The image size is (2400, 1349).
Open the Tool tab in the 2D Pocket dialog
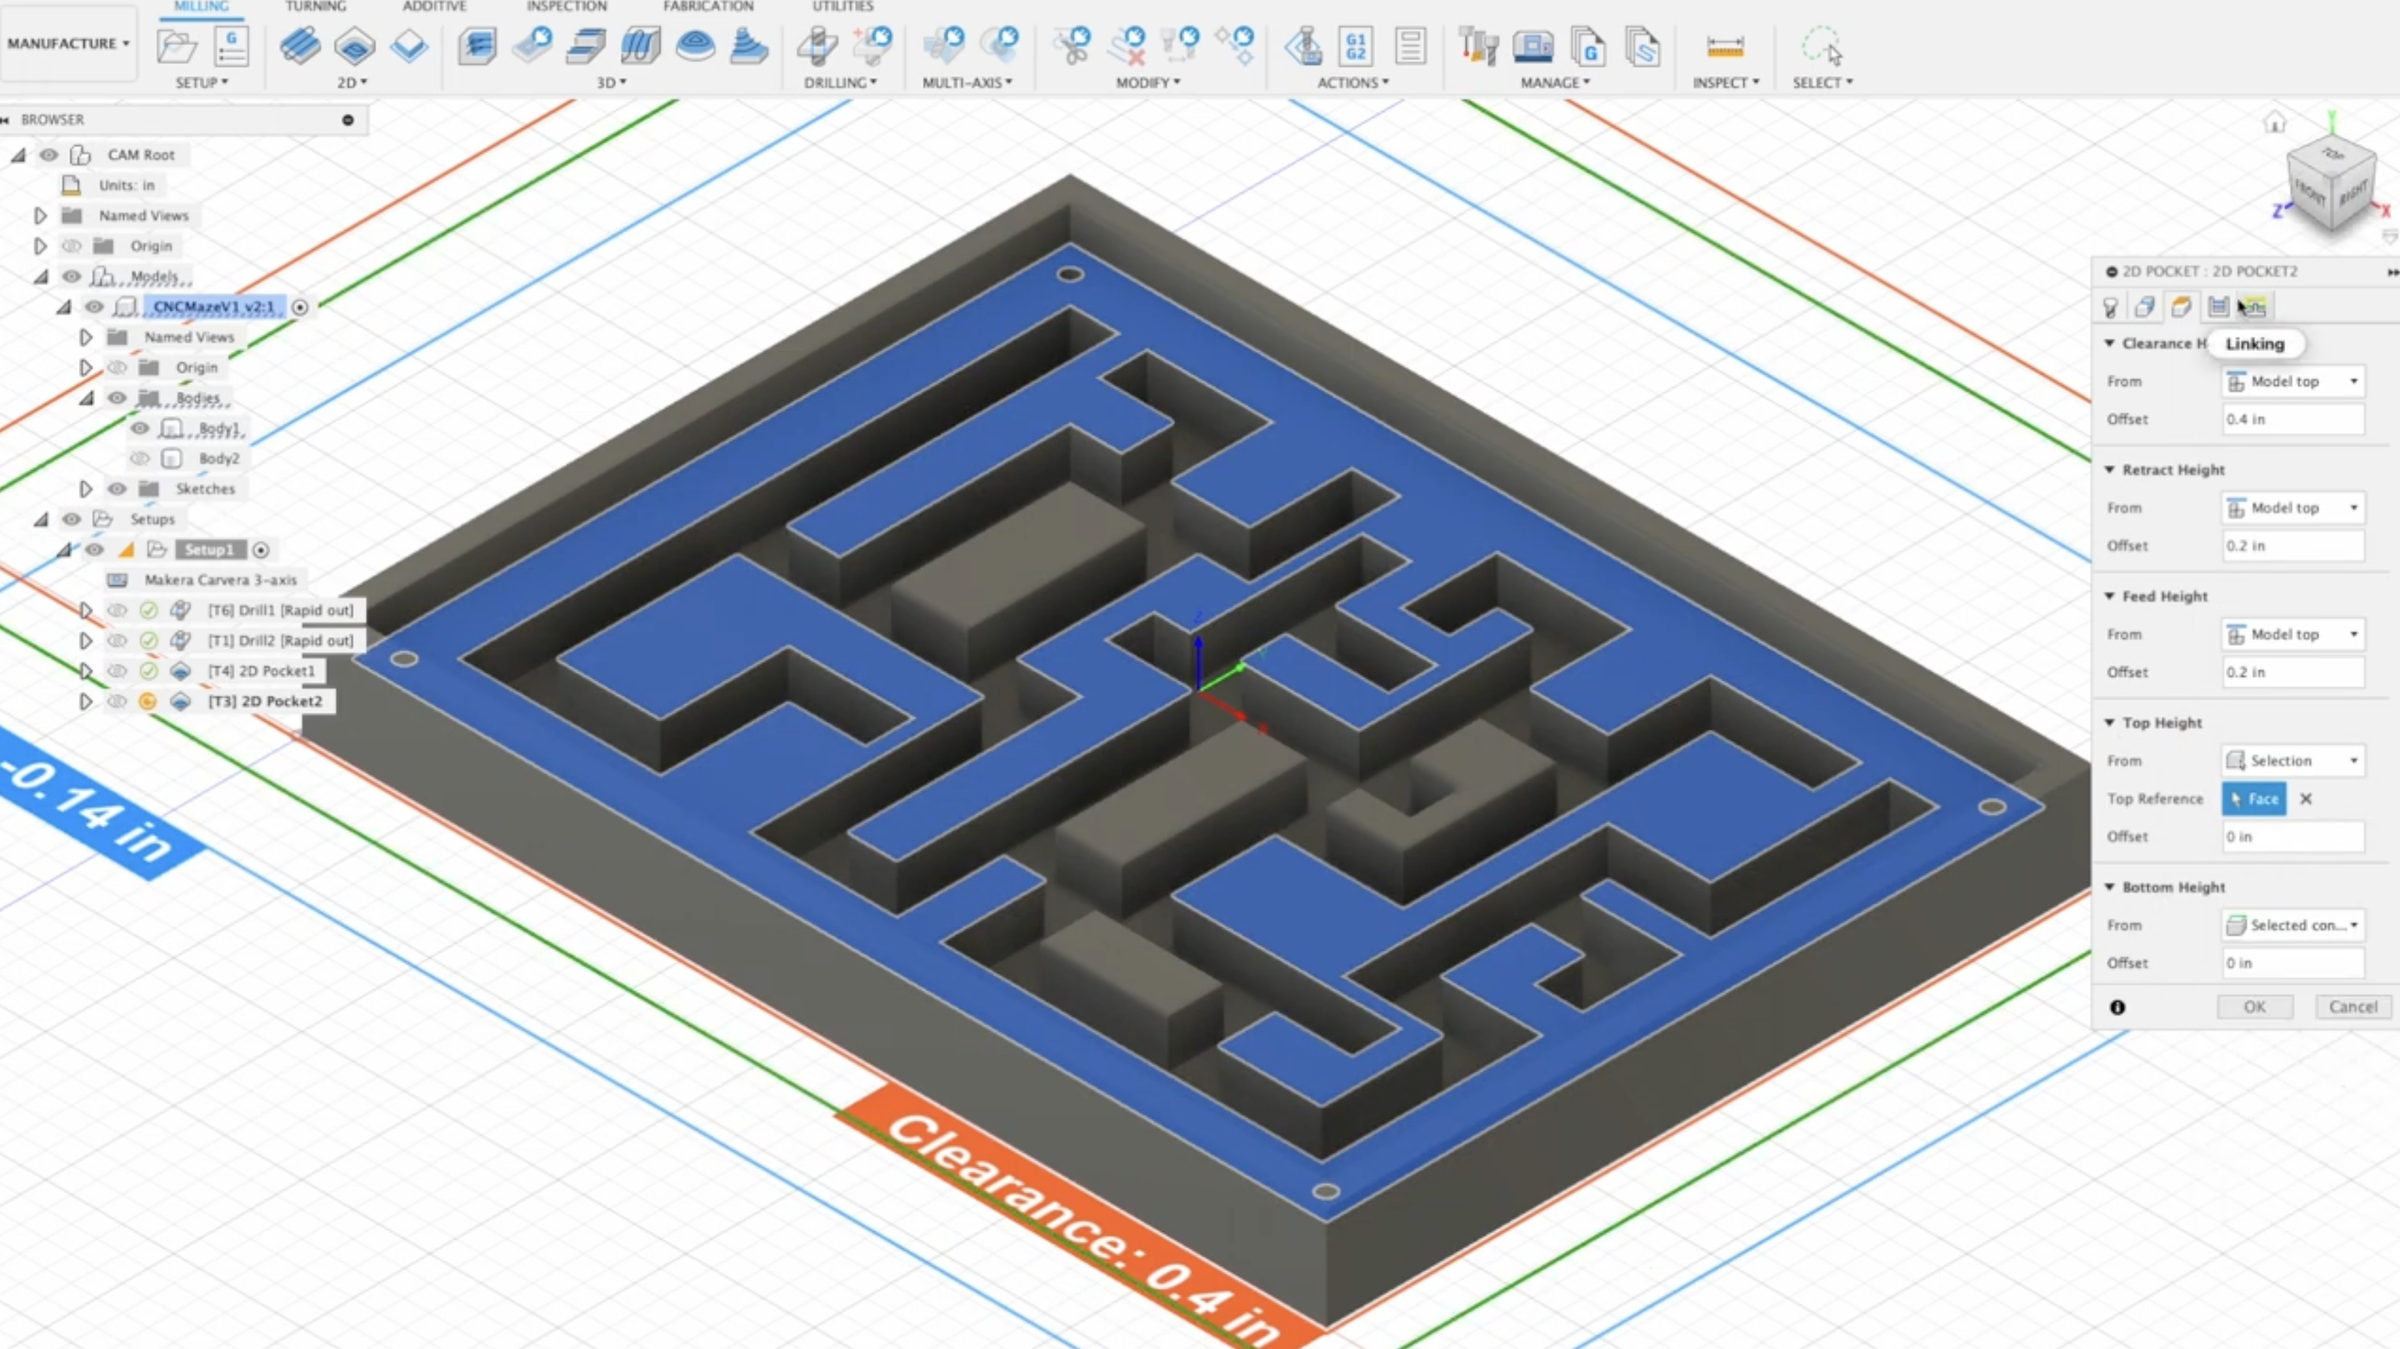pos(2112,307)
